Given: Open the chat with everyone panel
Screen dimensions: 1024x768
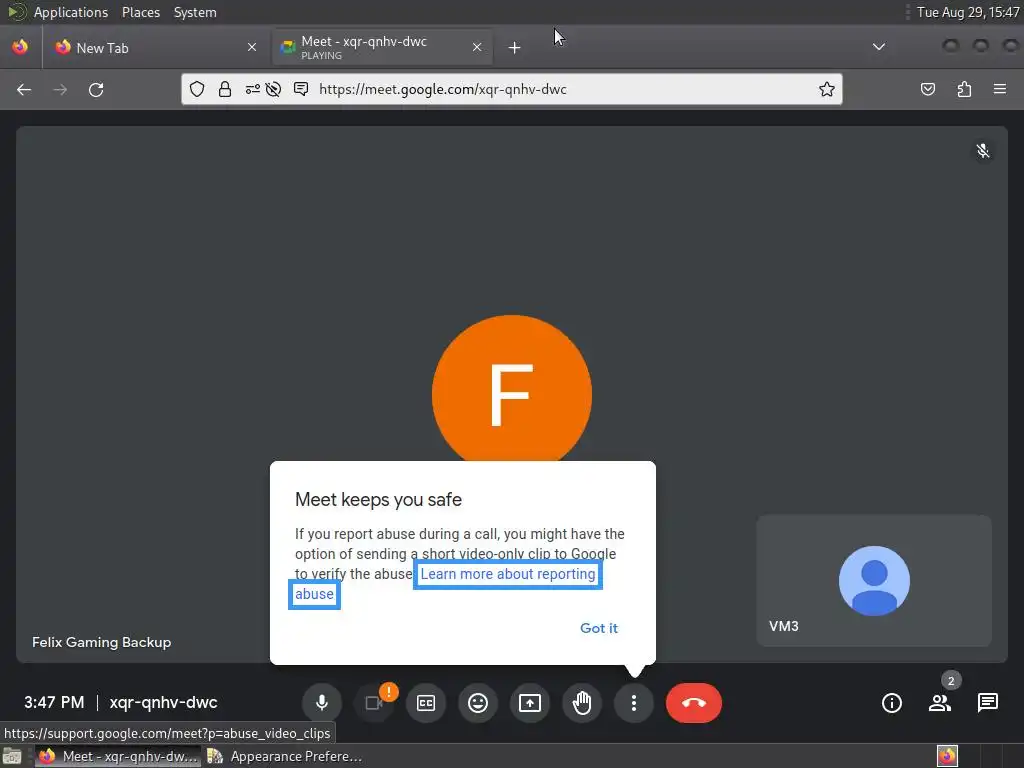Looking at the screenshot, I should pyautogui.click(x=987, y=703).
